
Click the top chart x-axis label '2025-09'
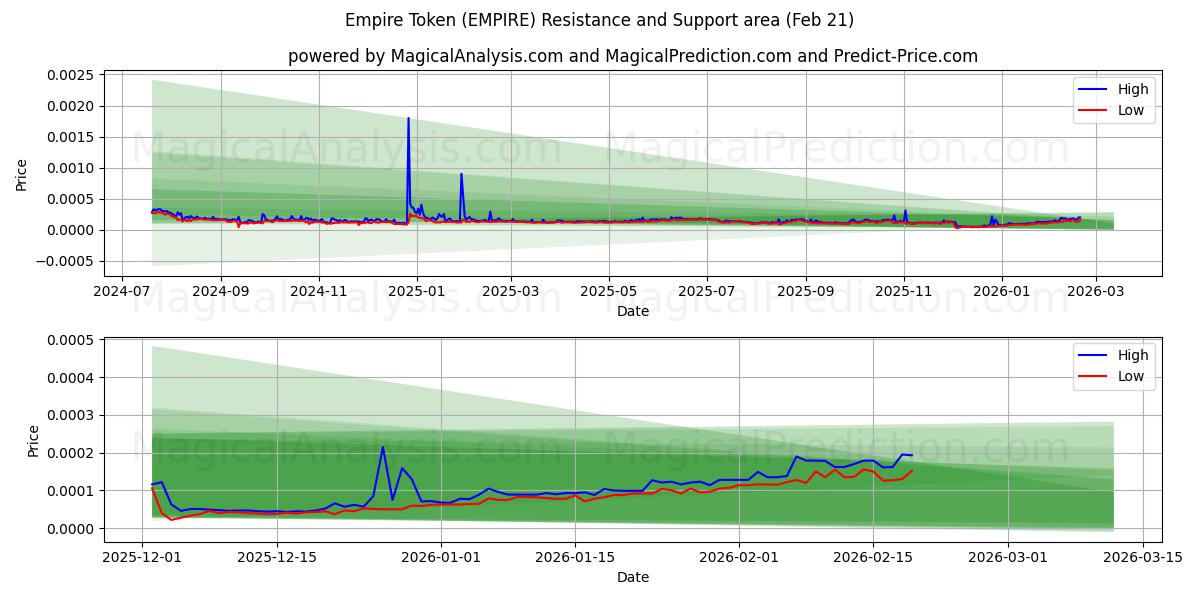pyautogui.click(x=806, y=290)
